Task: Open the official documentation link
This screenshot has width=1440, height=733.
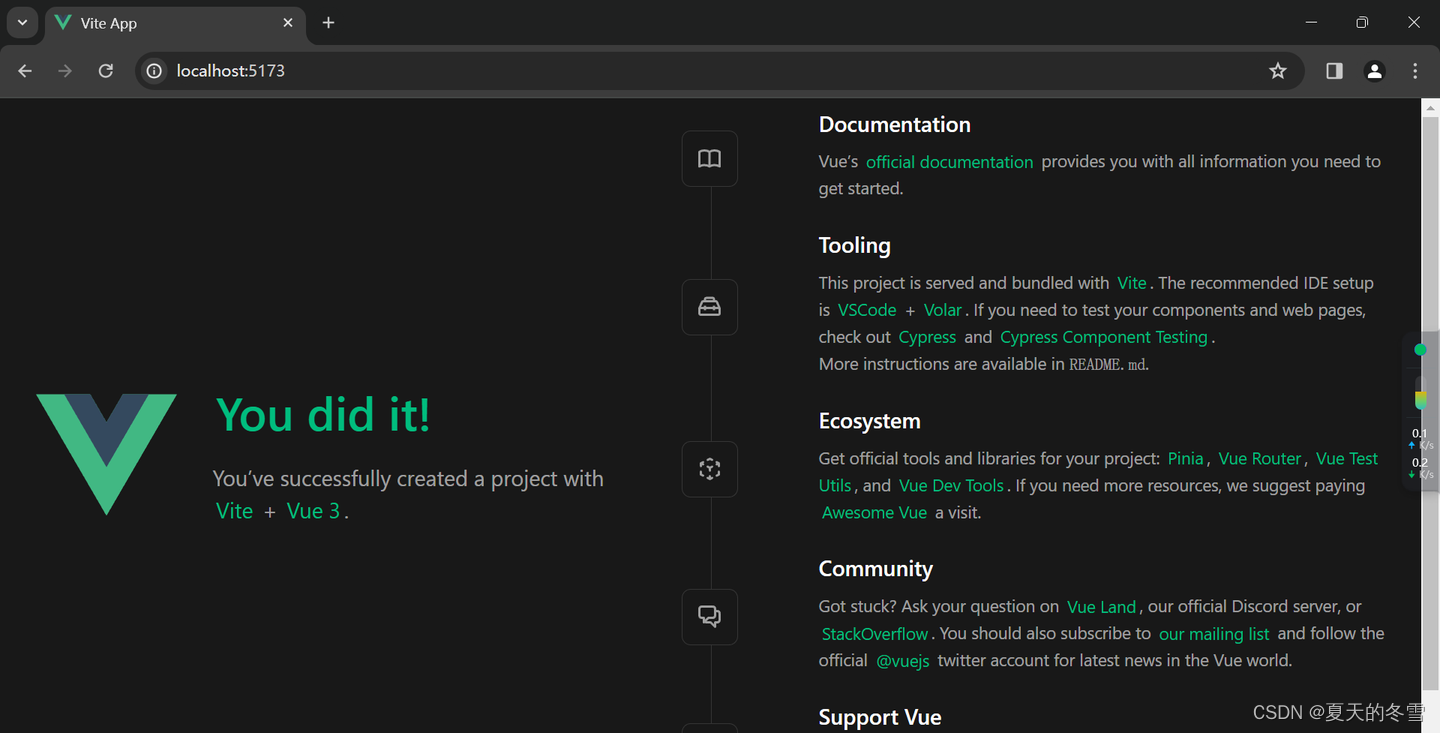Action: [949, 162]
